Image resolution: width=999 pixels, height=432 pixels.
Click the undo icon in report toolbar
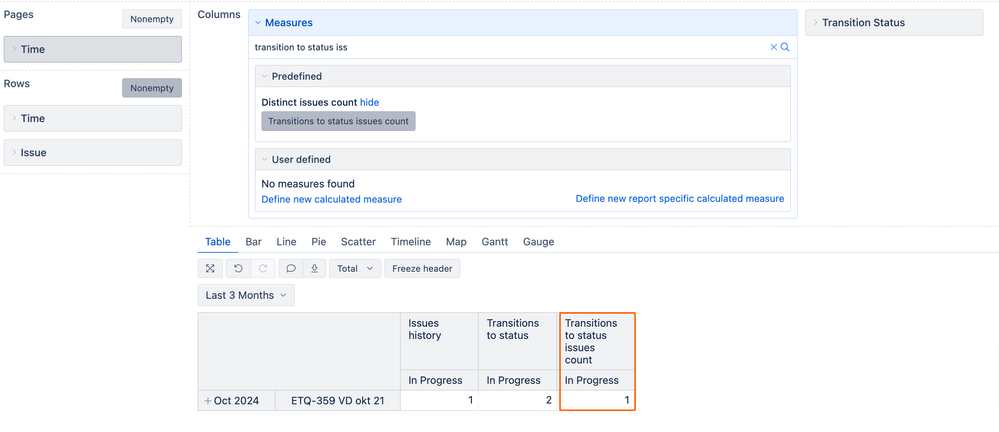point(238,269)
